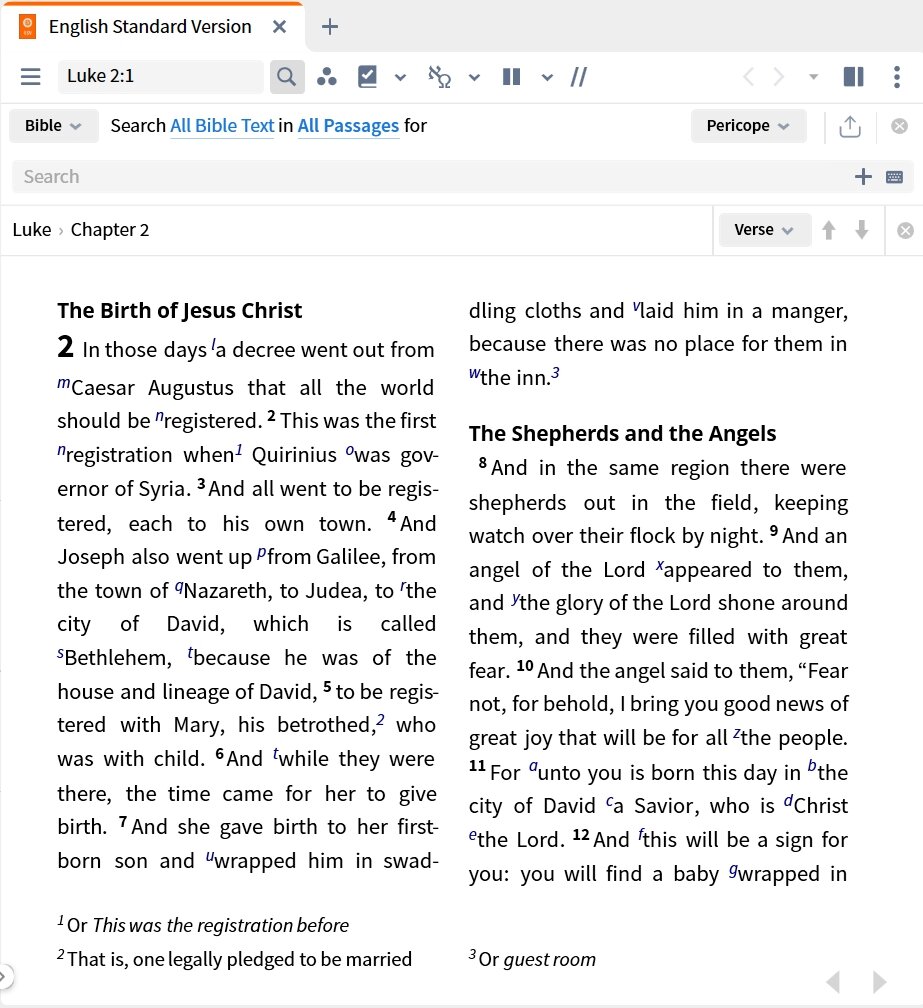Click The Birth of Jesus Christ heading

tap(179, 310)
